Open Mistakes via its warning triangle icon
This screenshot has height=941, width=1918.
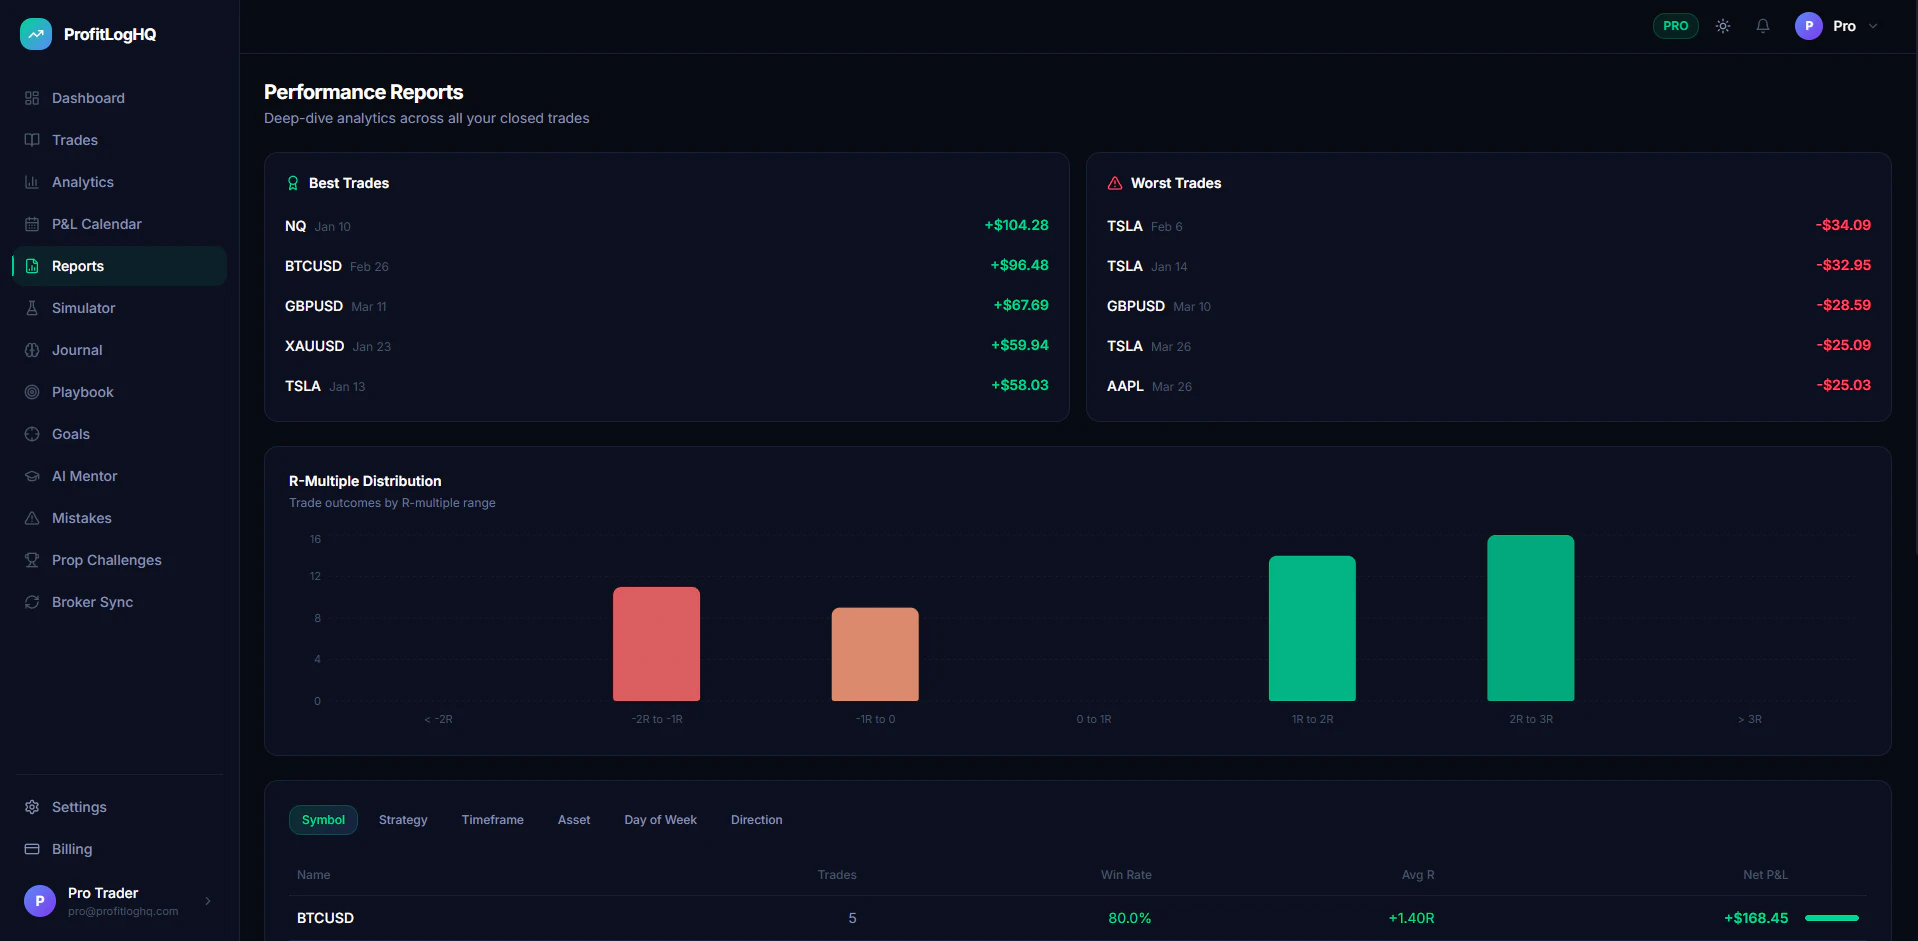(32, 518)
